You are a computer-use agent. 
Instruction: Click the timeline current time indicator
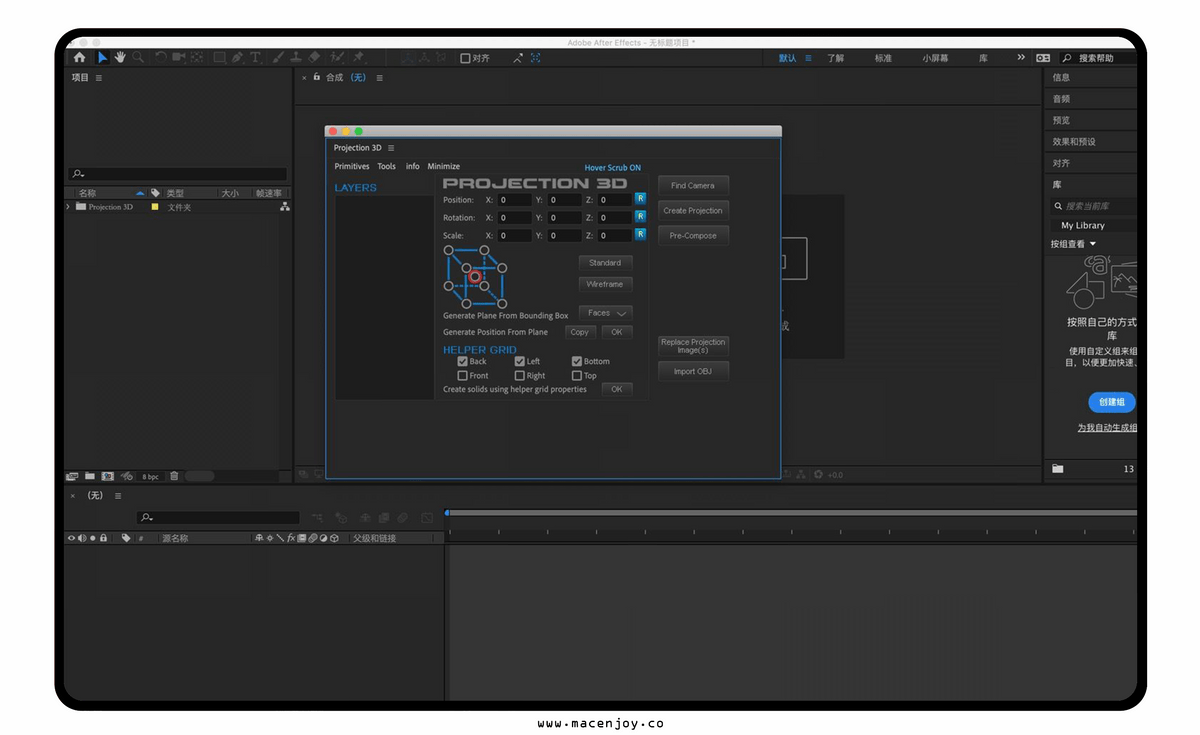coord(447,513)
